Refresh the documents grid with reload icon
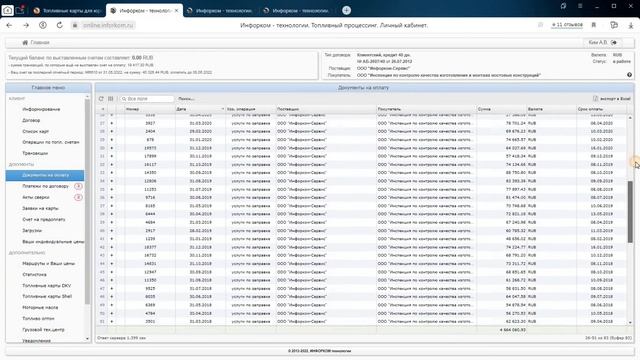Viewport: 640px width, 360px height. click(x=101, y=99)
